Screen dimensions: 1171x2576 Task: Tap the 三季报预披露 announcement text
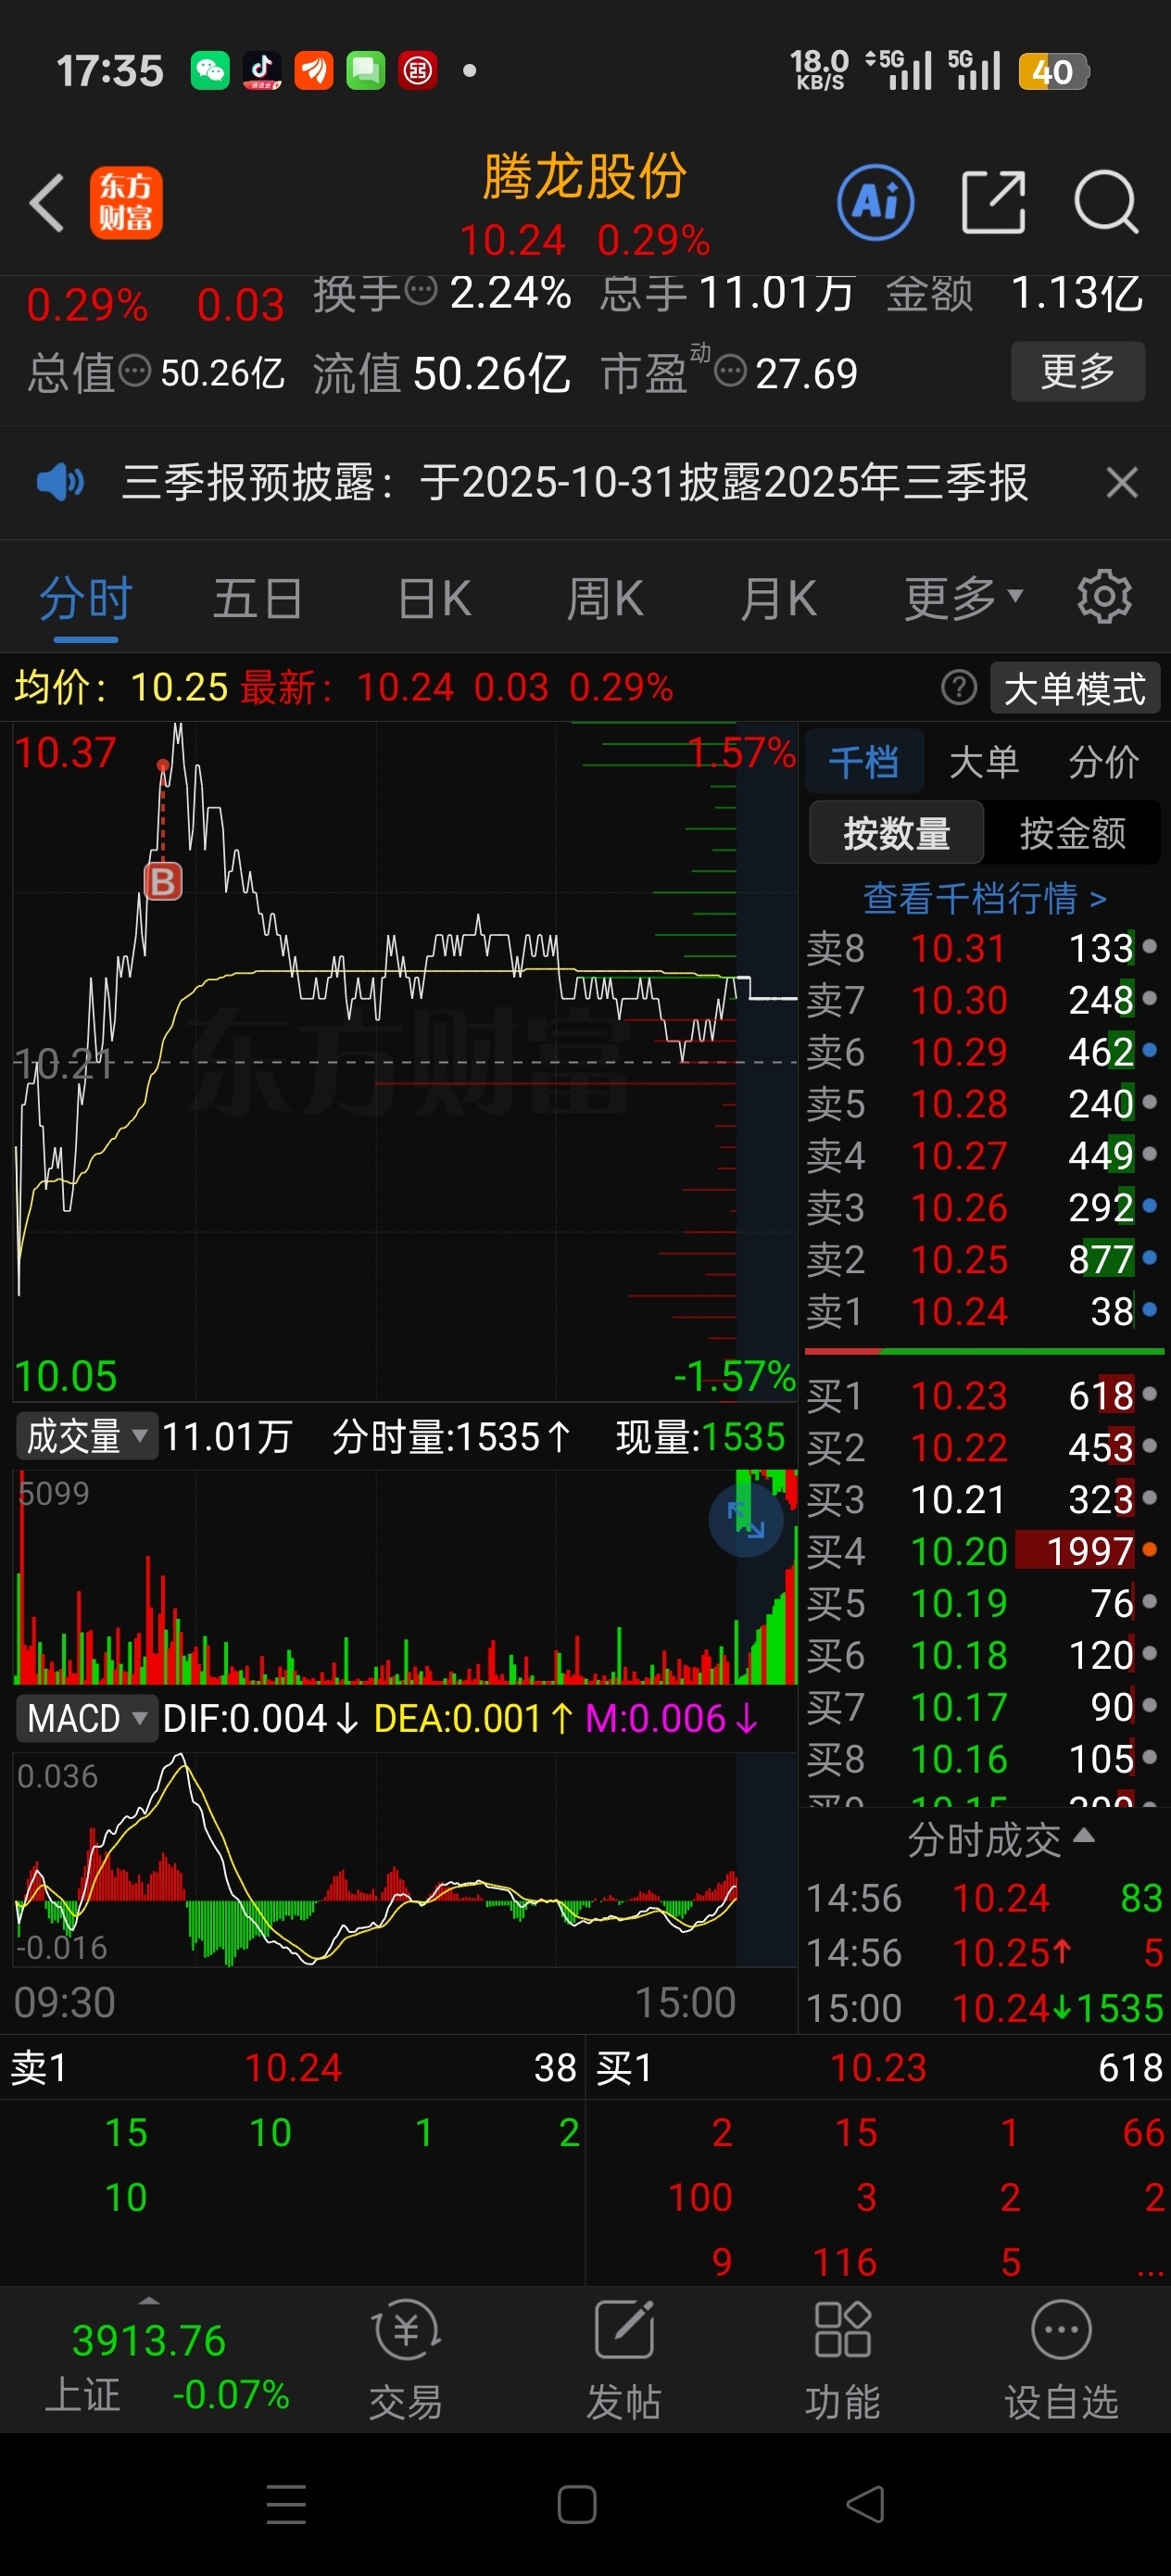point(574,482)
